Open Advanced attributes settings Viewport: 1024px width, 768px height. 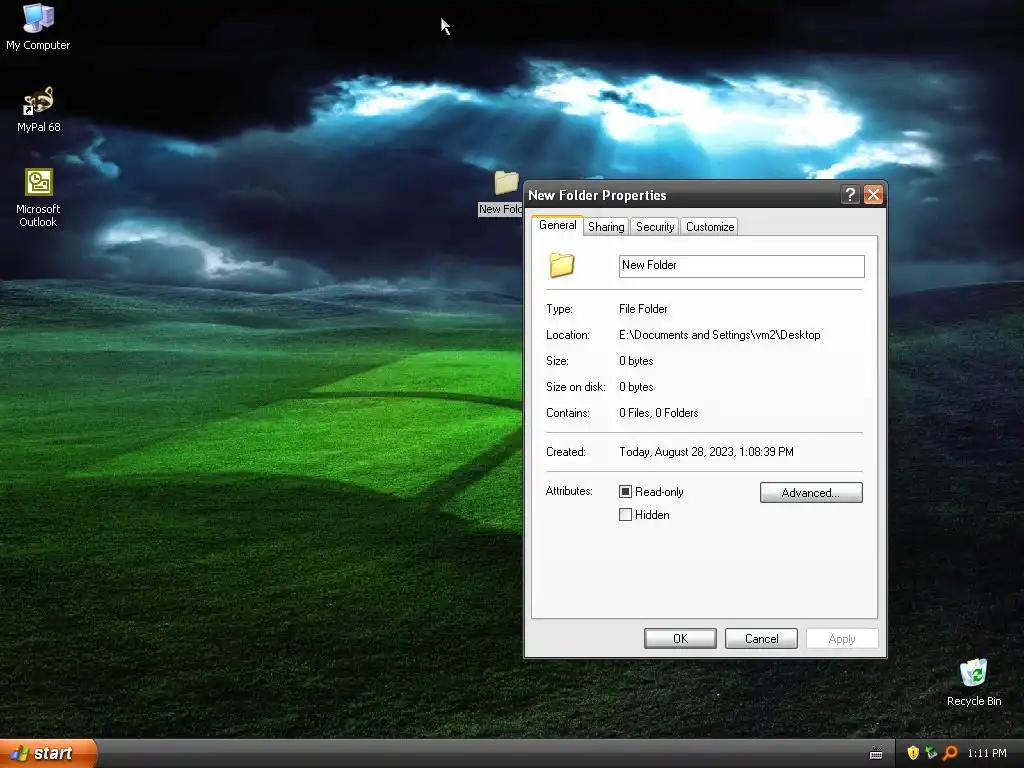pos(811,492)
